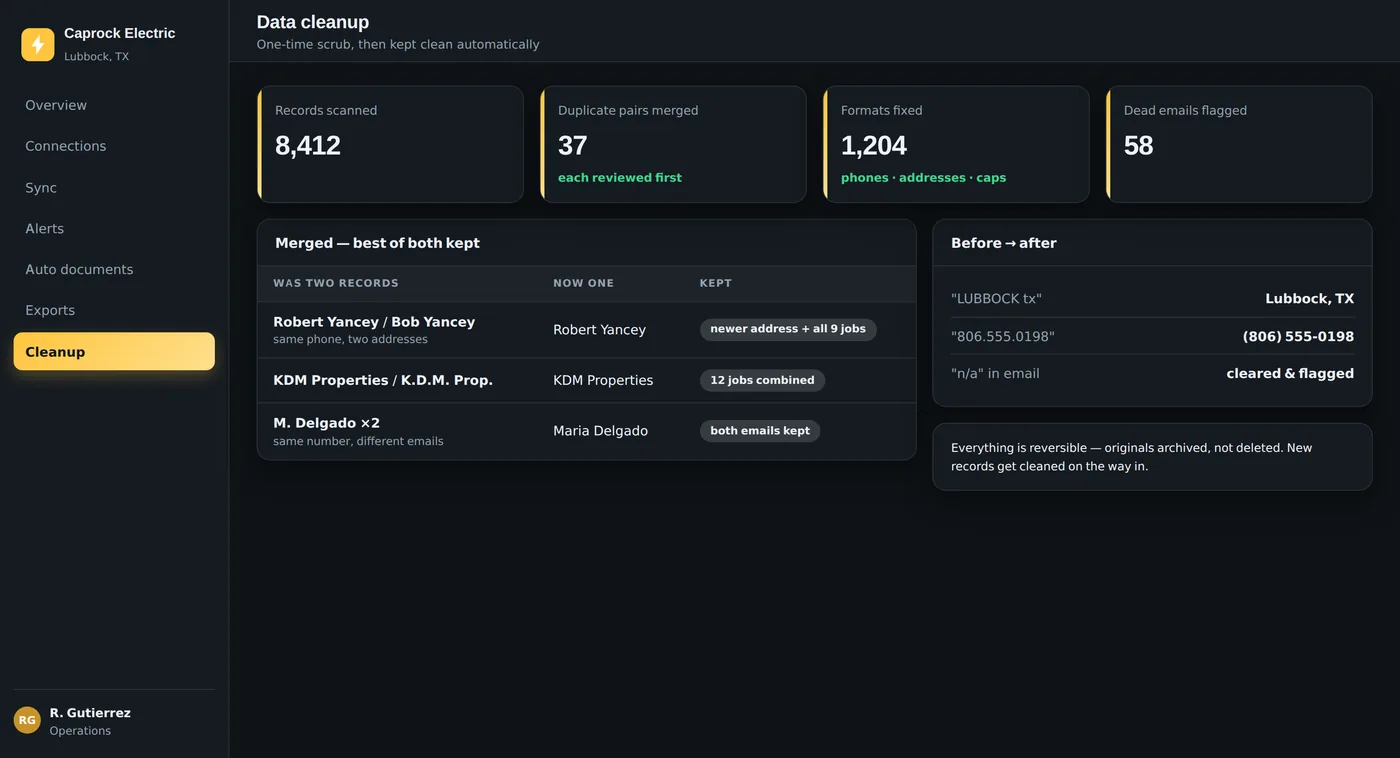Viewport: 1400px width, 758px height.
Task: Click the 'cleared & flagged' result
Action: pyautogui.click(x=1290, y=374)
